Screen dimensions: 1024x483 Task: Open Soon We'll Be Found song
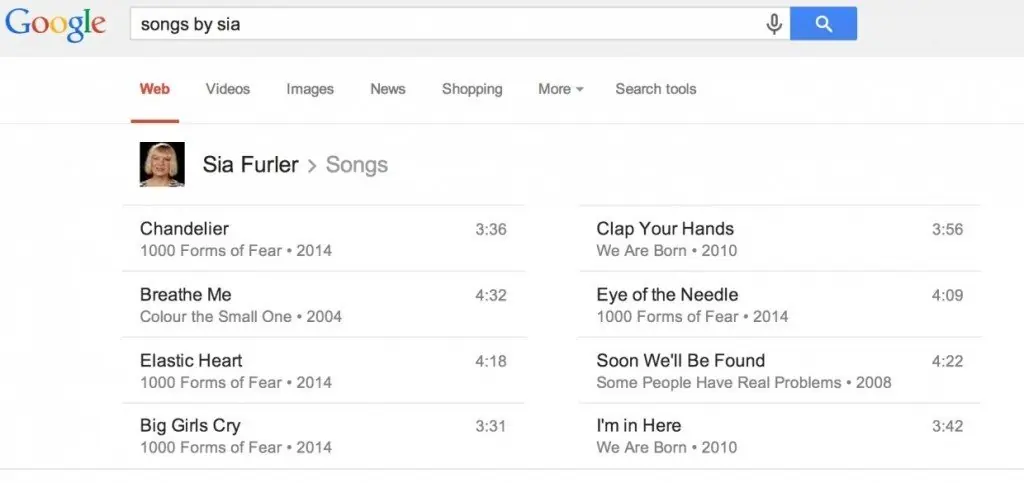(681, 361)
